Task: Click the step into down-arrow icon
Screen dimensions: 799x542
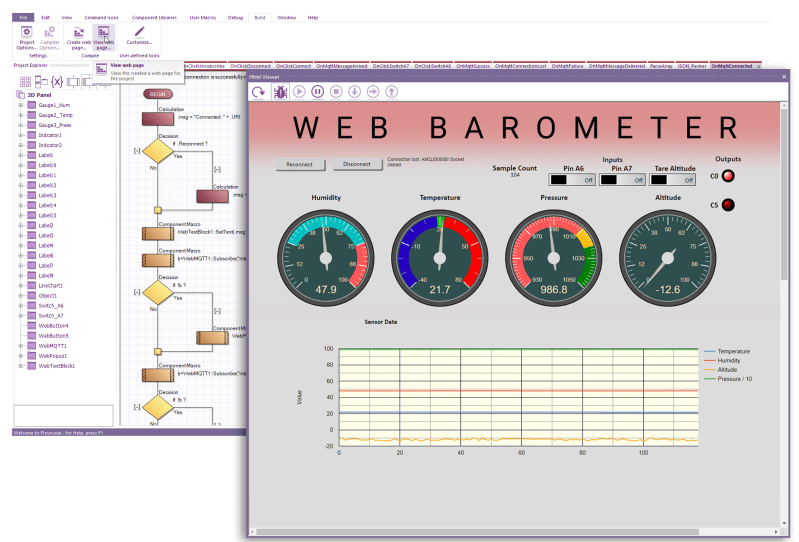Action: (x=354, y=92)
